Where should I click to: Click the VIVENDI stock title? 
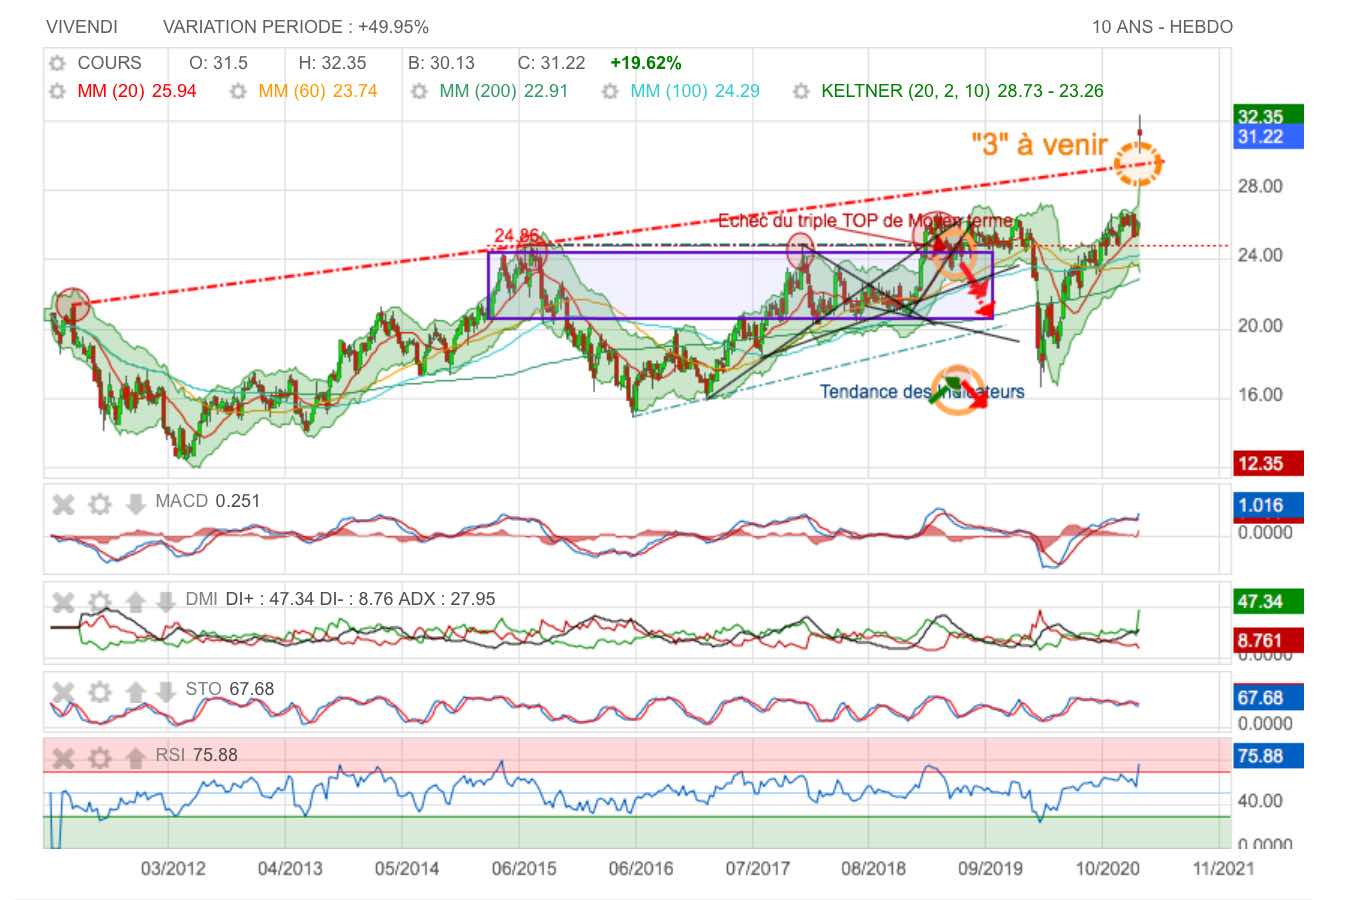[x=82, y=27]
